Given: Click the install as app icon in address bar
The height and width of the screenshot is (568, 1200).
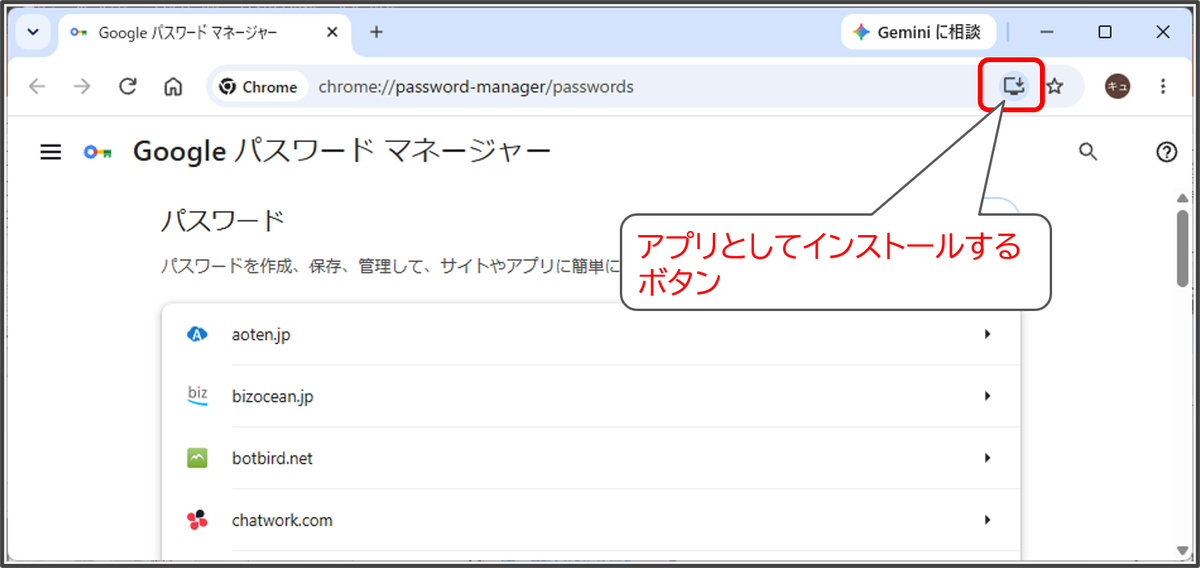Looking at the screenshot, I should [1014, 86].
